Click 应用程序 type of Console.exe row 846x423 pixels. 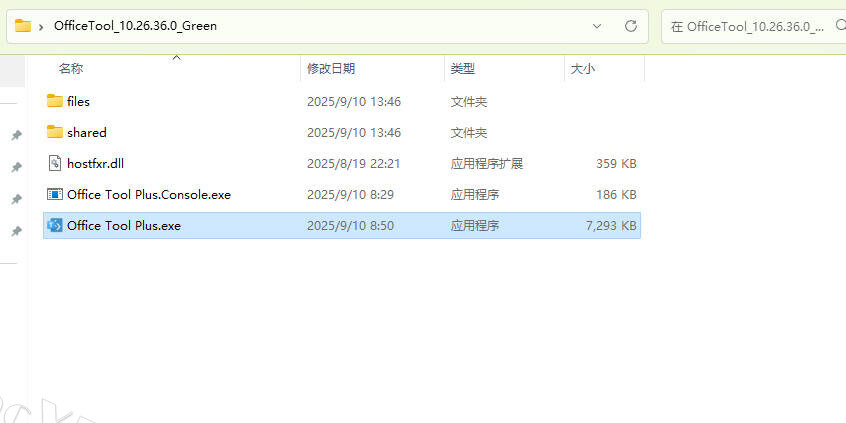pyautogui.click(x=475, y=195)
